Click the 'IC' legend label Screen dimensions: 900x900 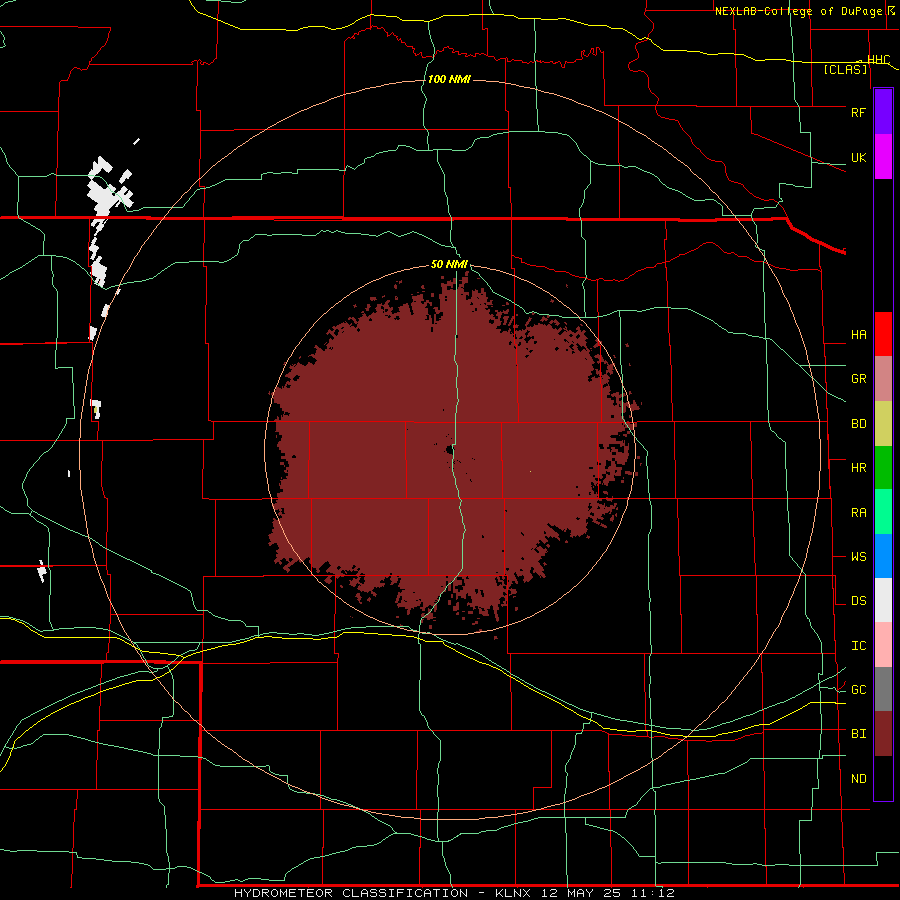click(x=858, y=646)
